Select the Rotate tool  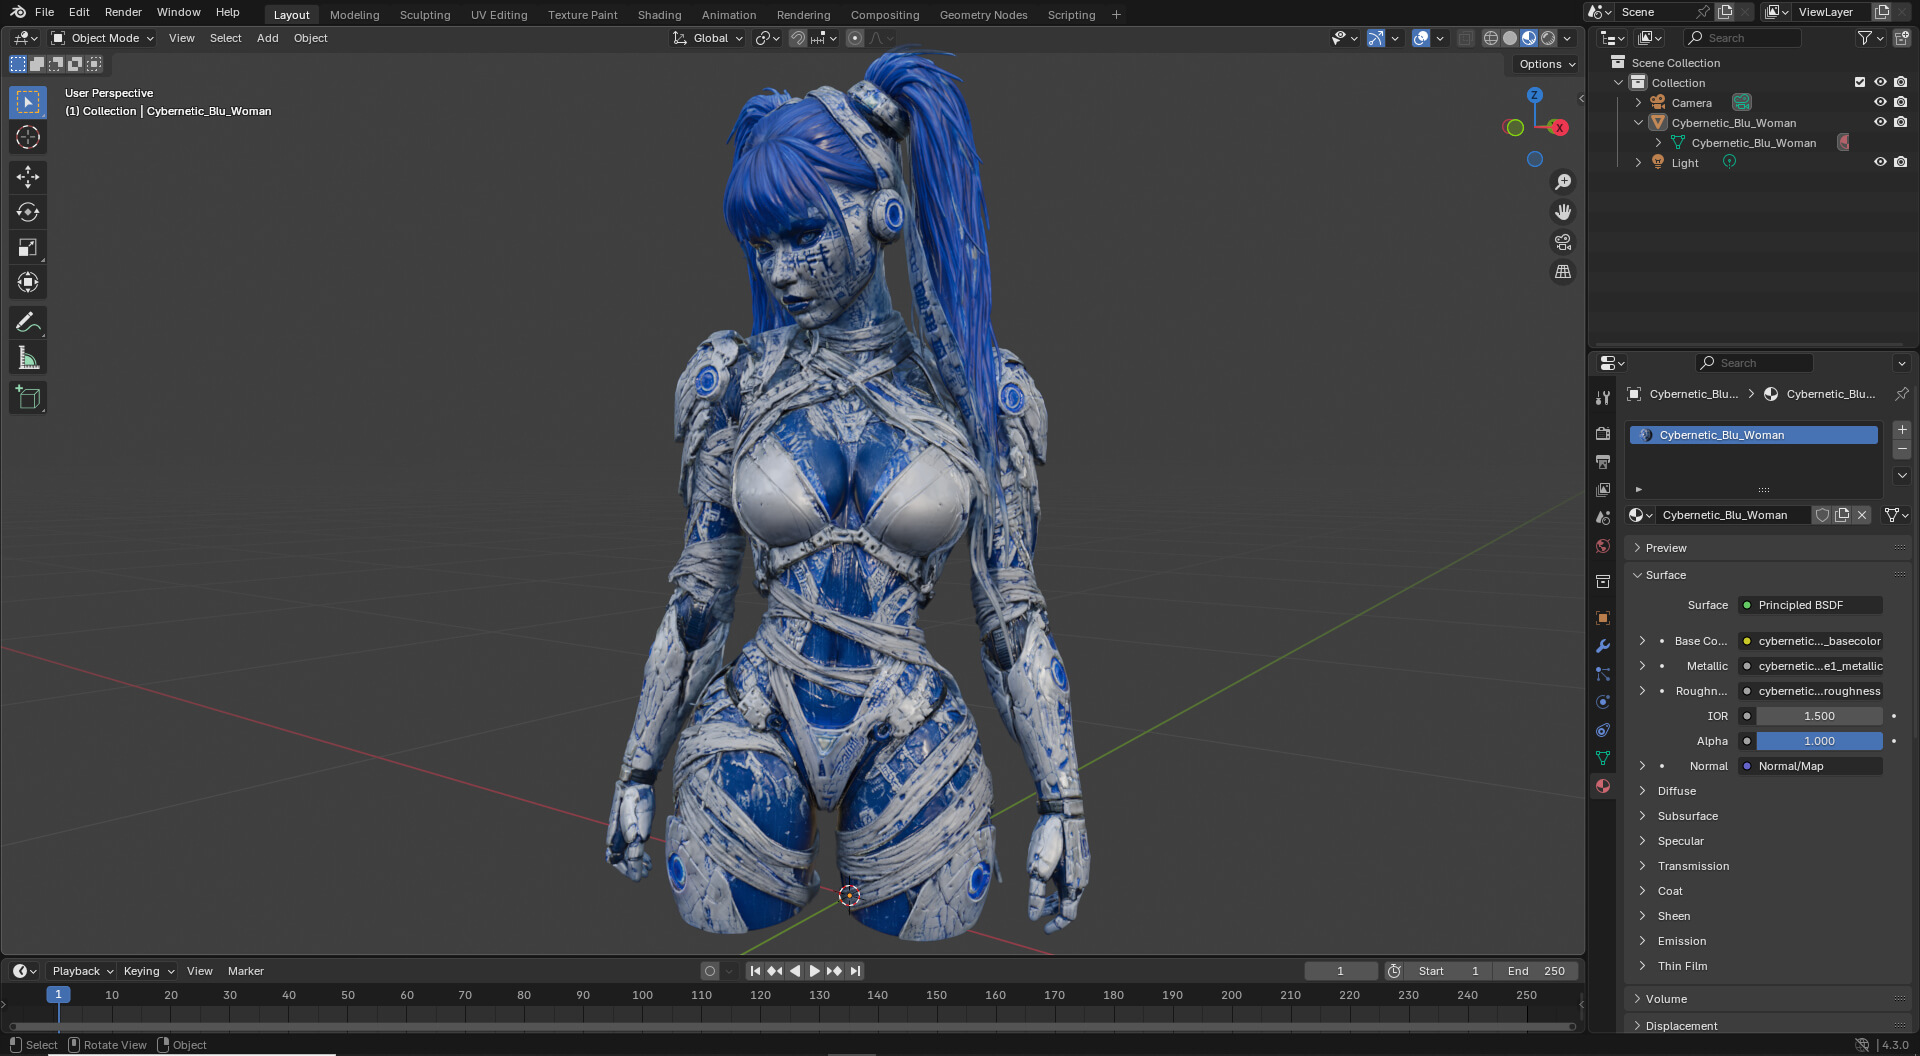coord(28,212)
